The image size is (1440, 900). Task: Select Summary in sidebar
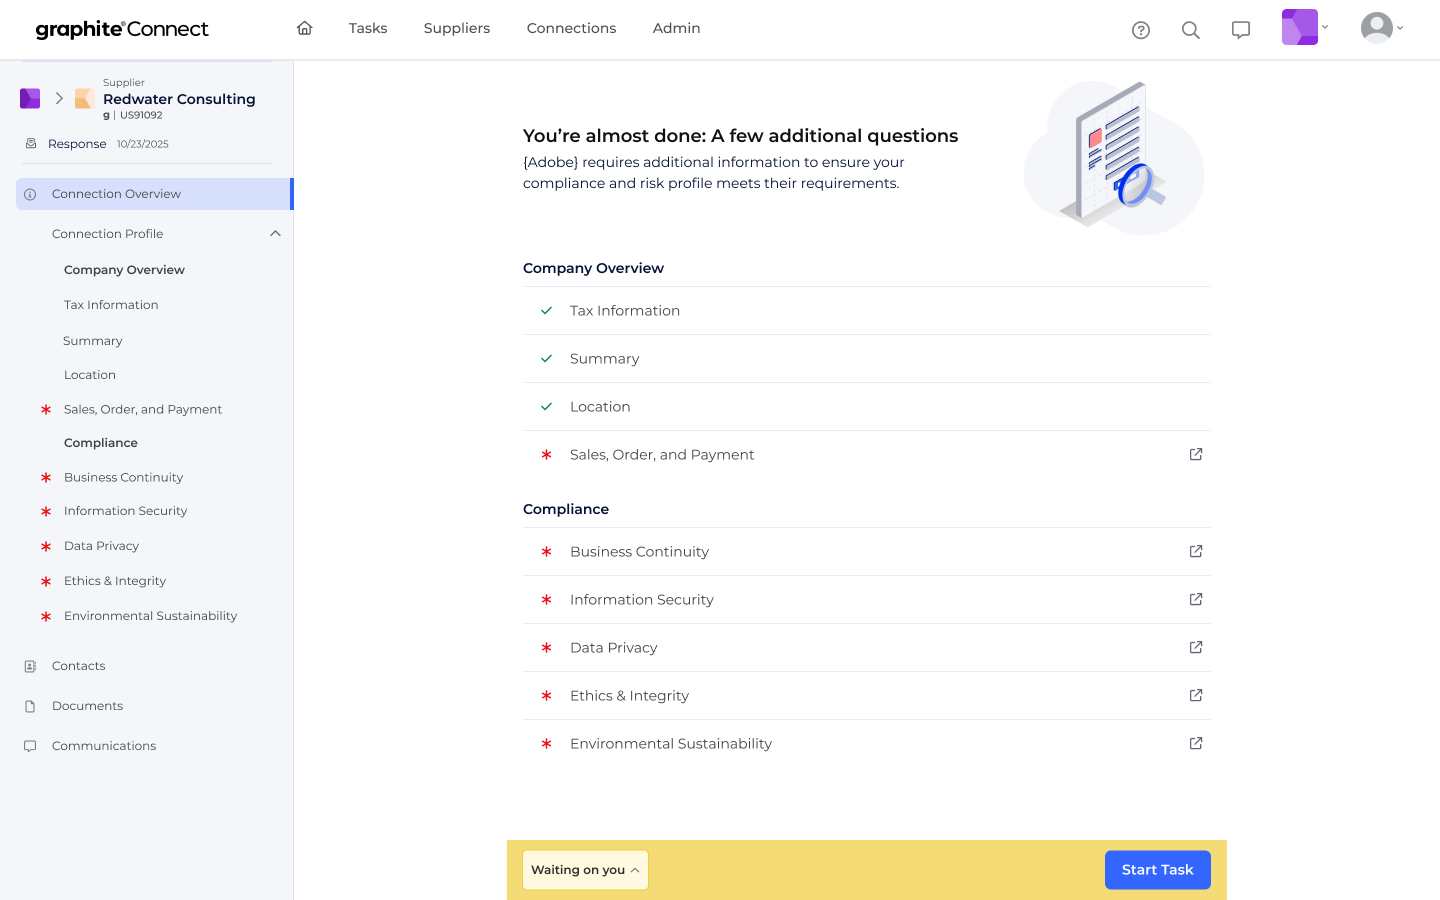pos(93,341)
